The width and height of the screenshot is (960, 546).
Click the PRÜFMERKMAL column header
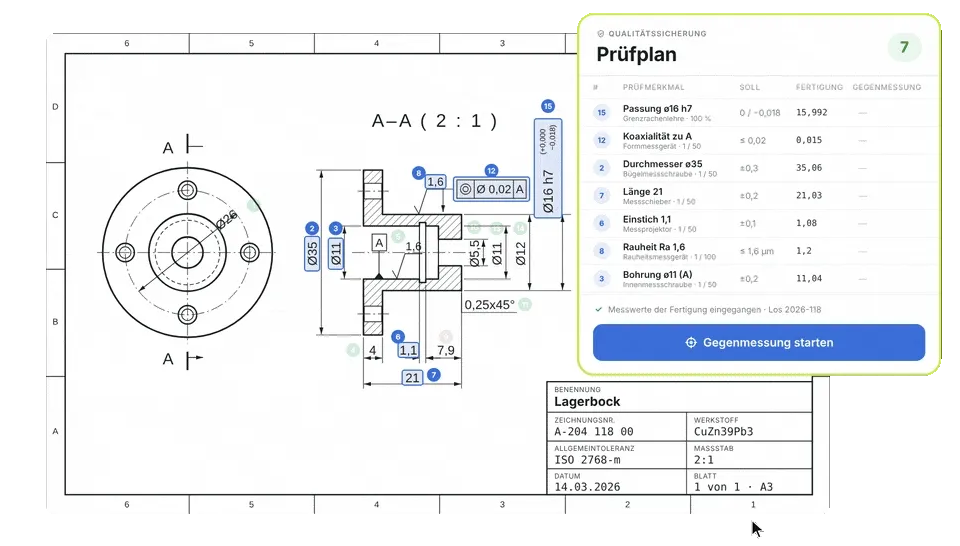(x=653, y=88)
